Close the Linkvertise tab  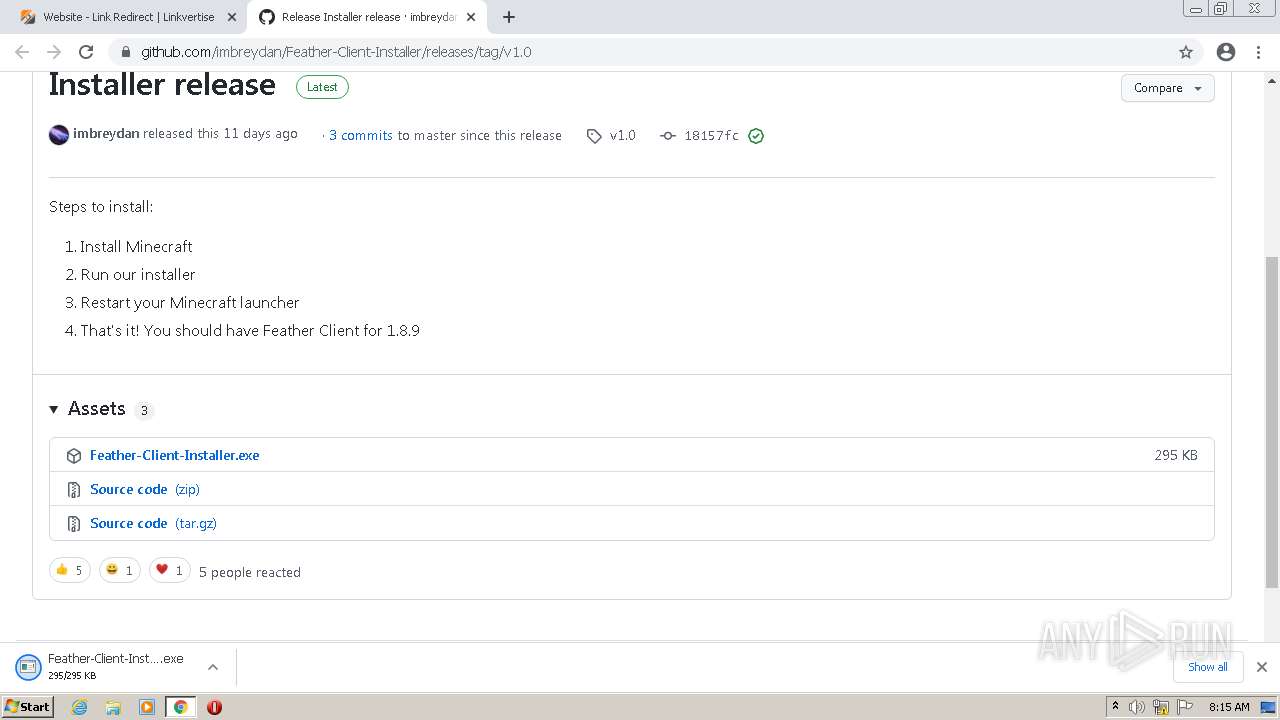tap(232, 17)
